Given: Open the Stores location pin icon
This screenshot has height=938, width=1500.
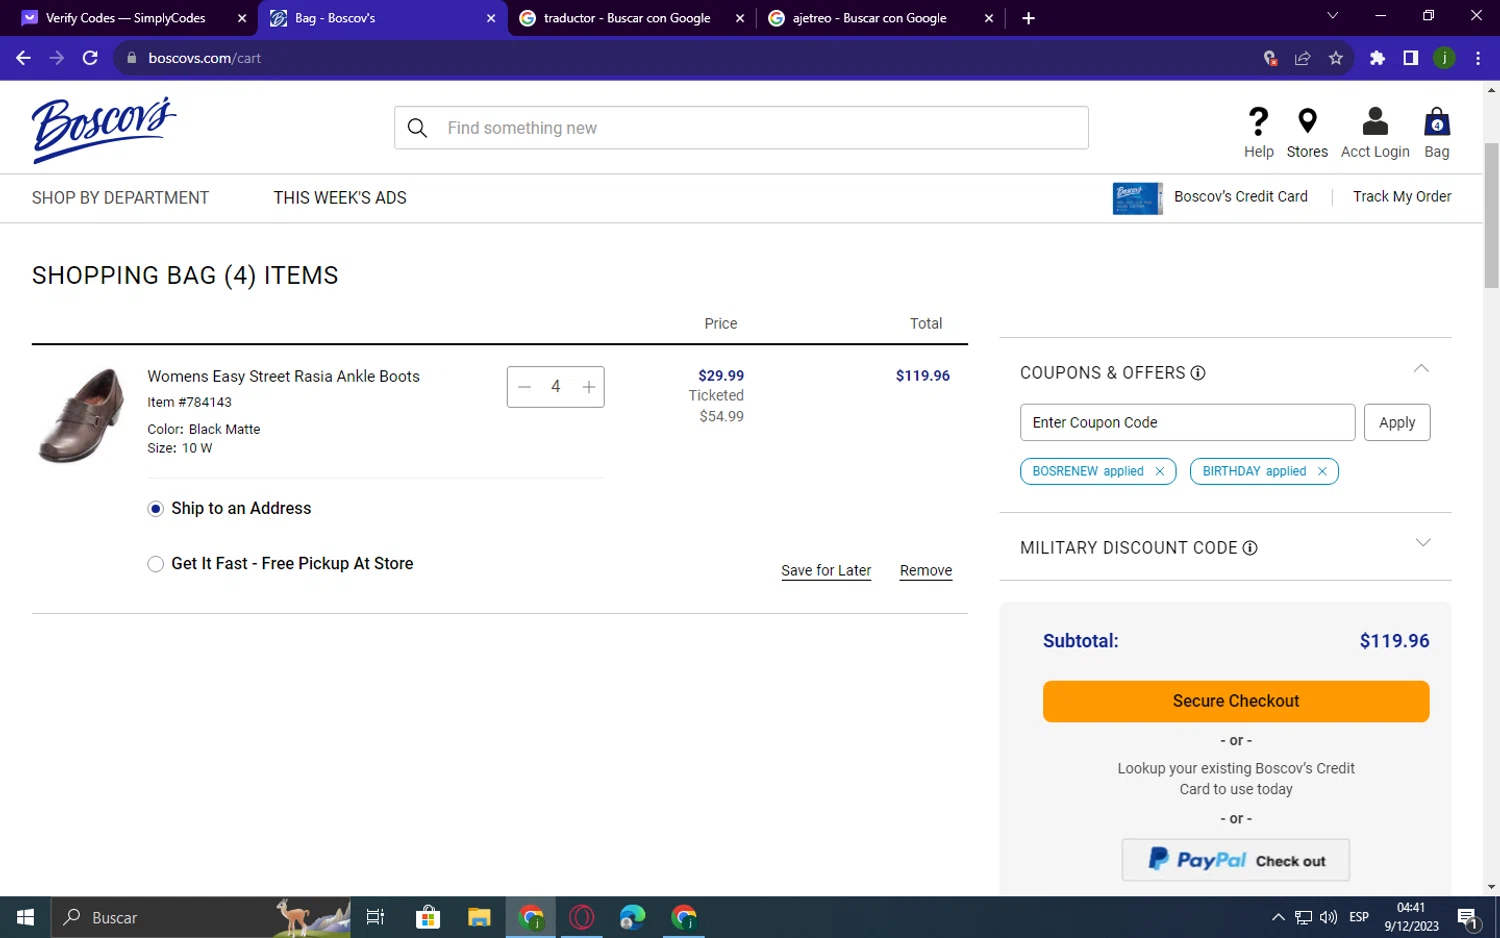Looking at the screenshot, I should [x=1306, y=122].
